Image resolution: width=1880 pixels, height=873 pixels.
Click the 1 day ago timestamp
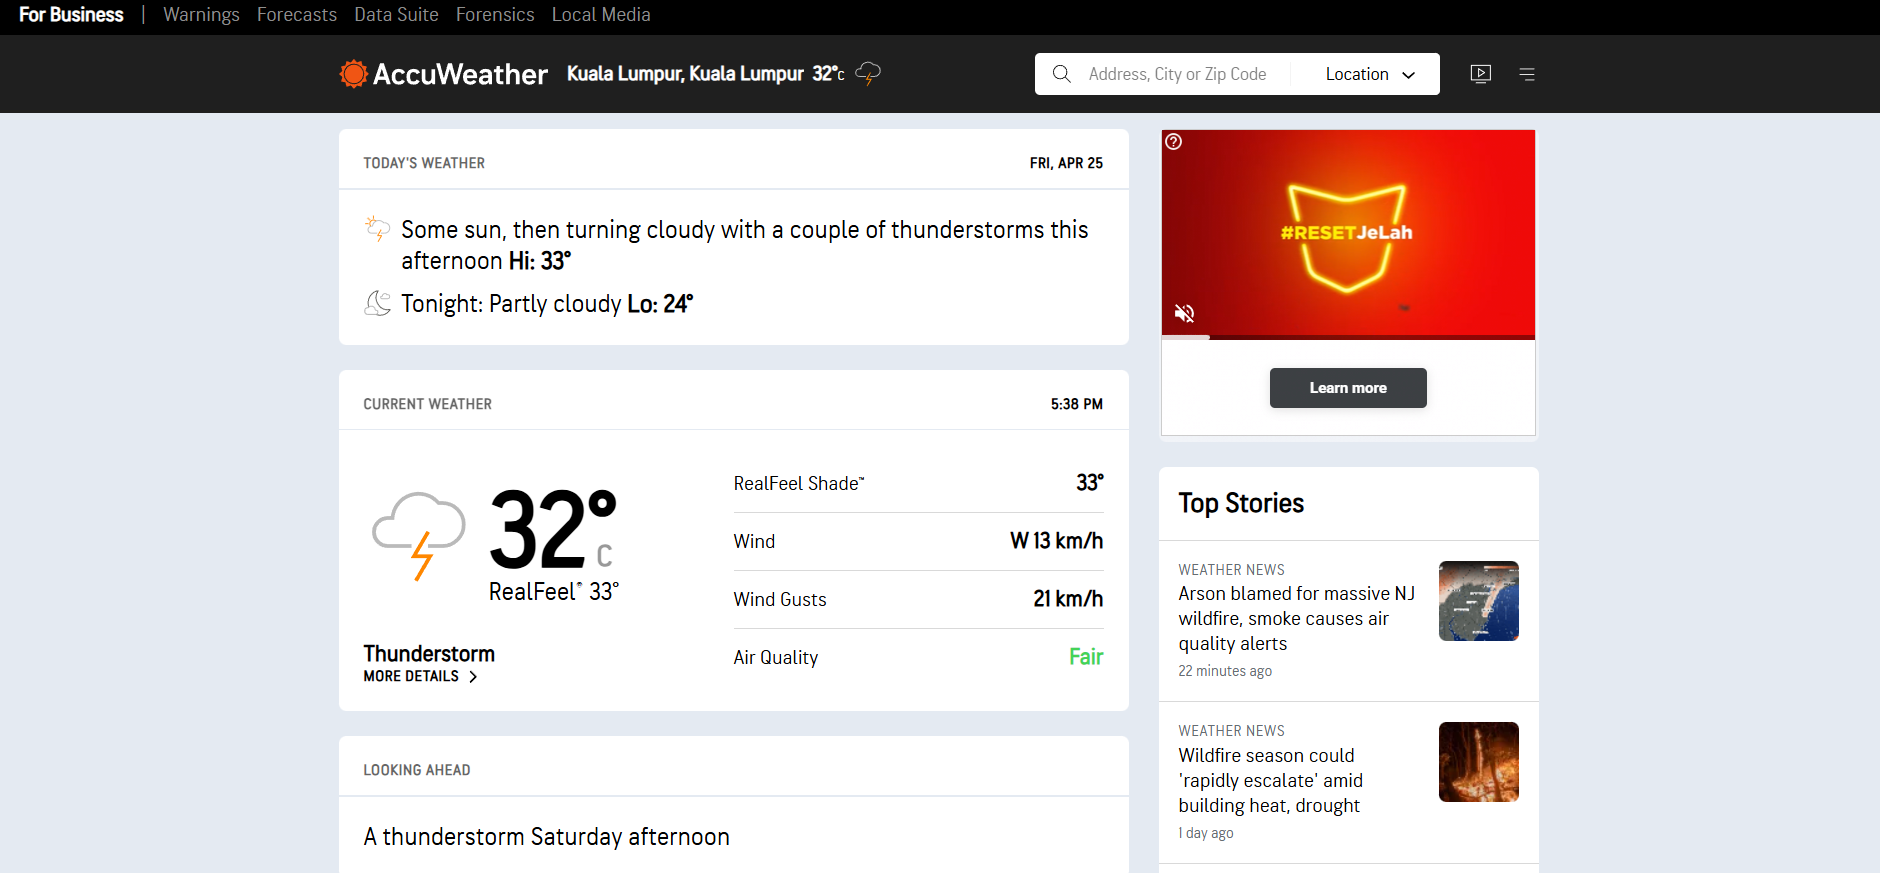tap(1205, 833)
